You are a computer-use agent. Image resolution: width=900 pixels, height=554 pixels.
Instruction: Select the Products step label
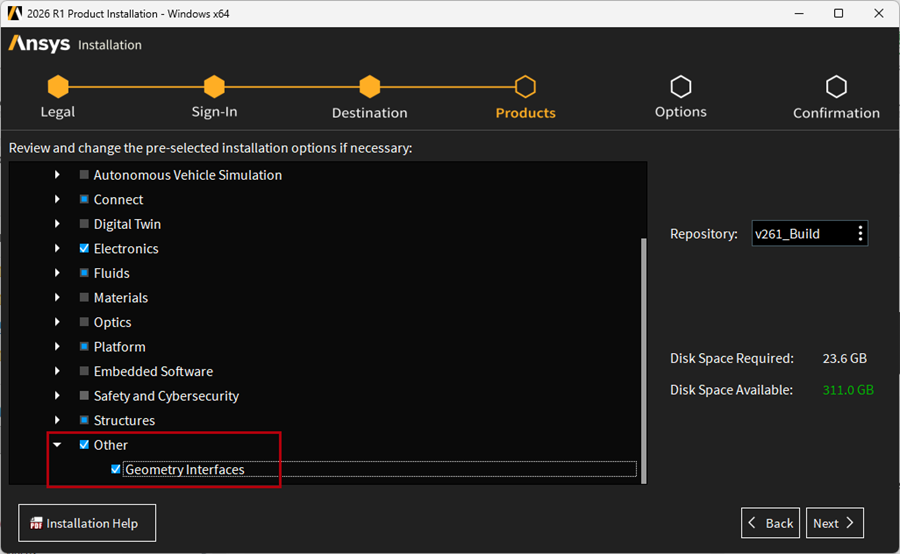(x=525, y=113)
